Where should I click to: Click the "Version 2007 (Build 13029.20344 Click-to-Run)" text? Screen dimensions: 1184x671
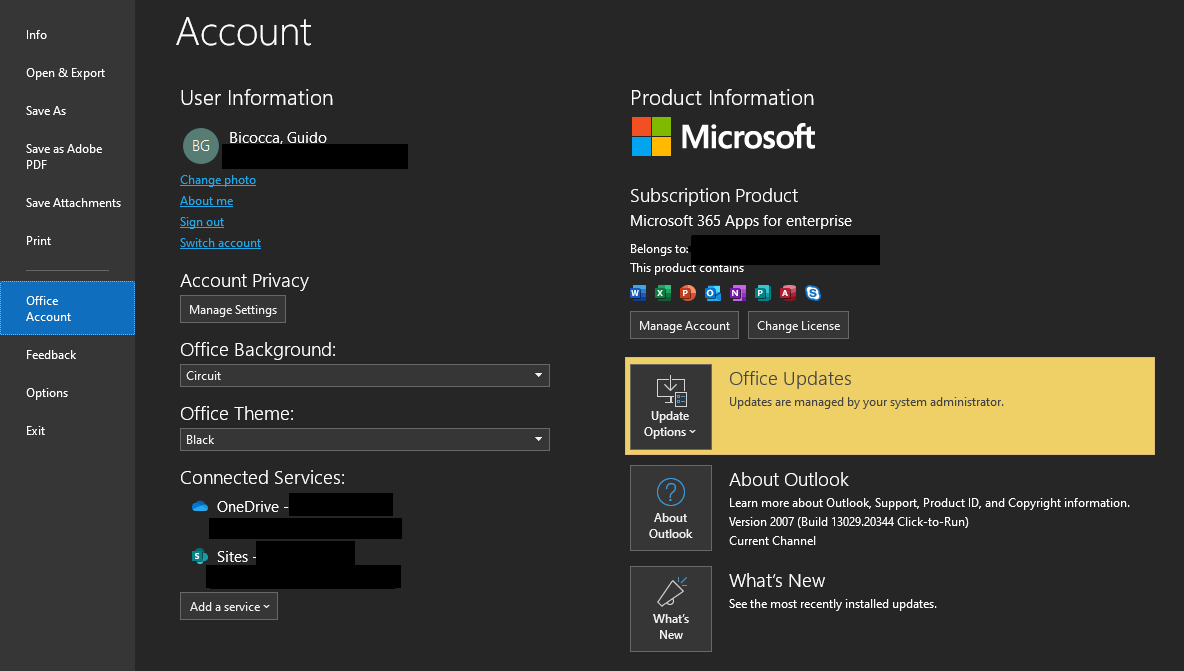click(849, 522)
